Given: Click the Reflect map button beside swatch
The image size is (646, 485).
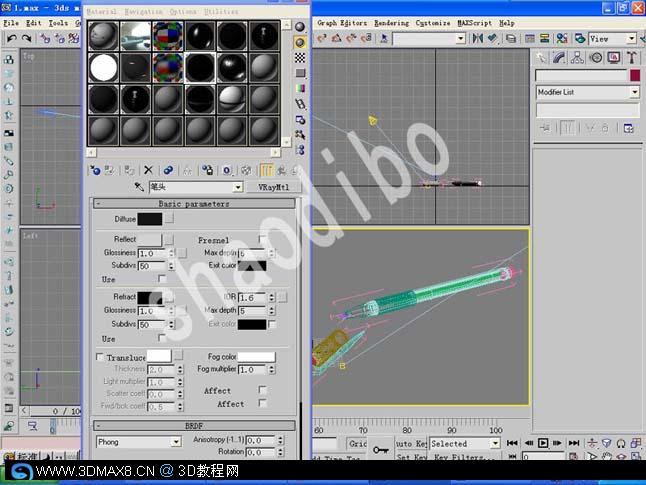Looking at the screenshot, I should (x=169, y=239).
